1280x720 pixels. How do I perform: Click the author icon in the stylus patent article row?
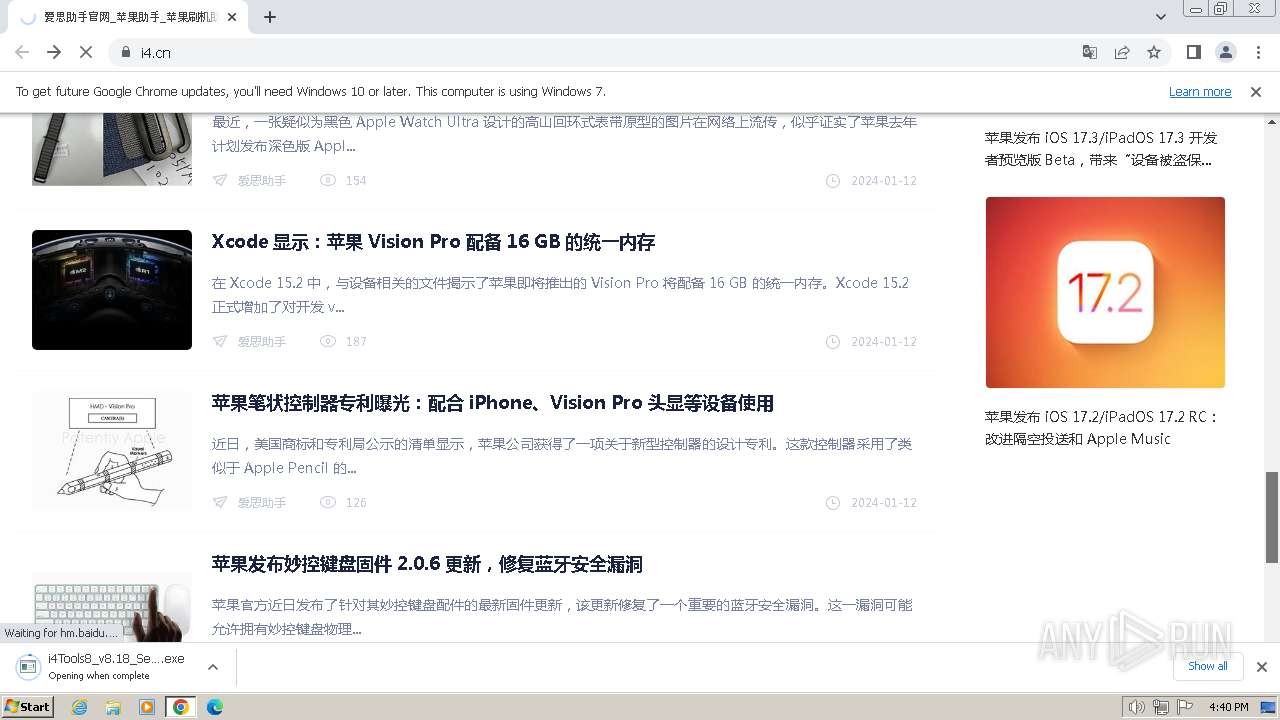(220, 503)
